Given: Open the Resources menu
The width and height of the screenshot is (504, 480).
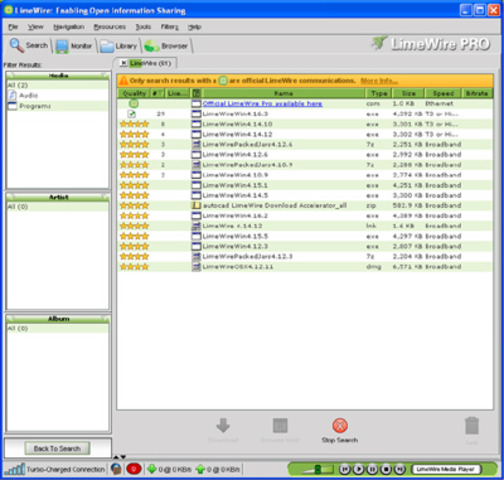Looking at the screenshot, I should click(110, 27).
